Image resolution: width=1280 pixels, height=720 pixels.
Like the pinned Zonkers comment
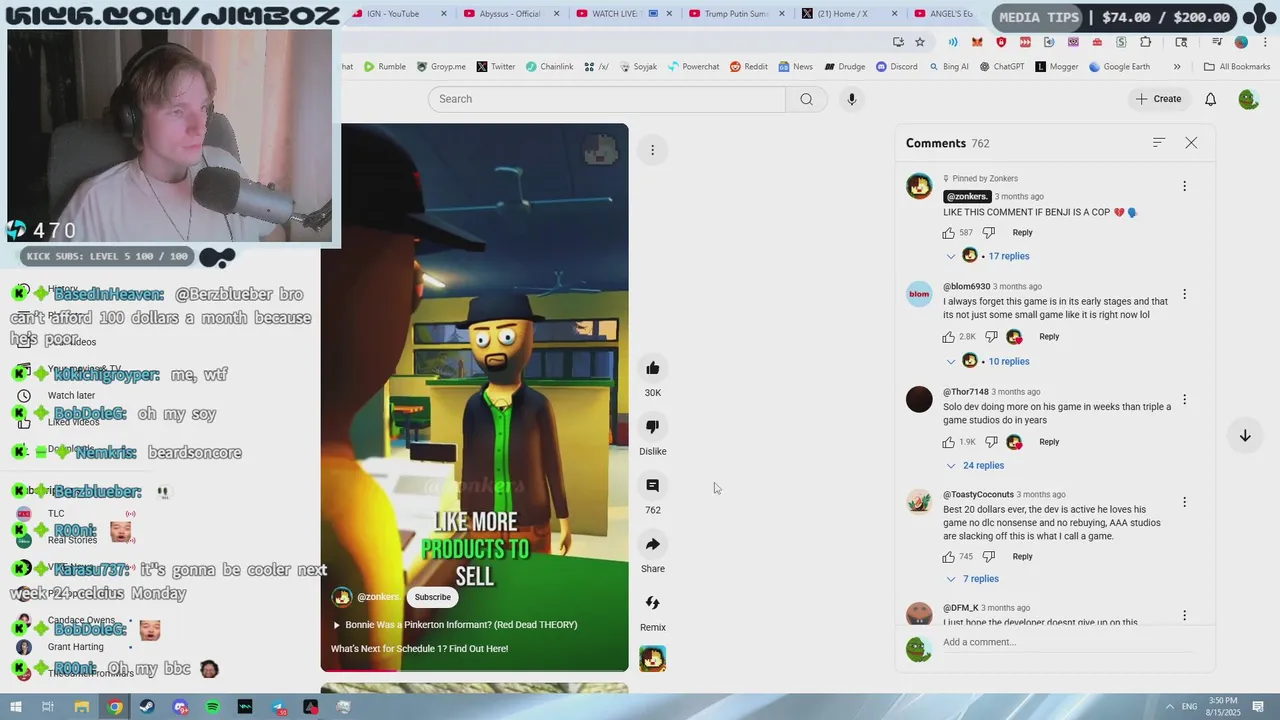point(948,233)
